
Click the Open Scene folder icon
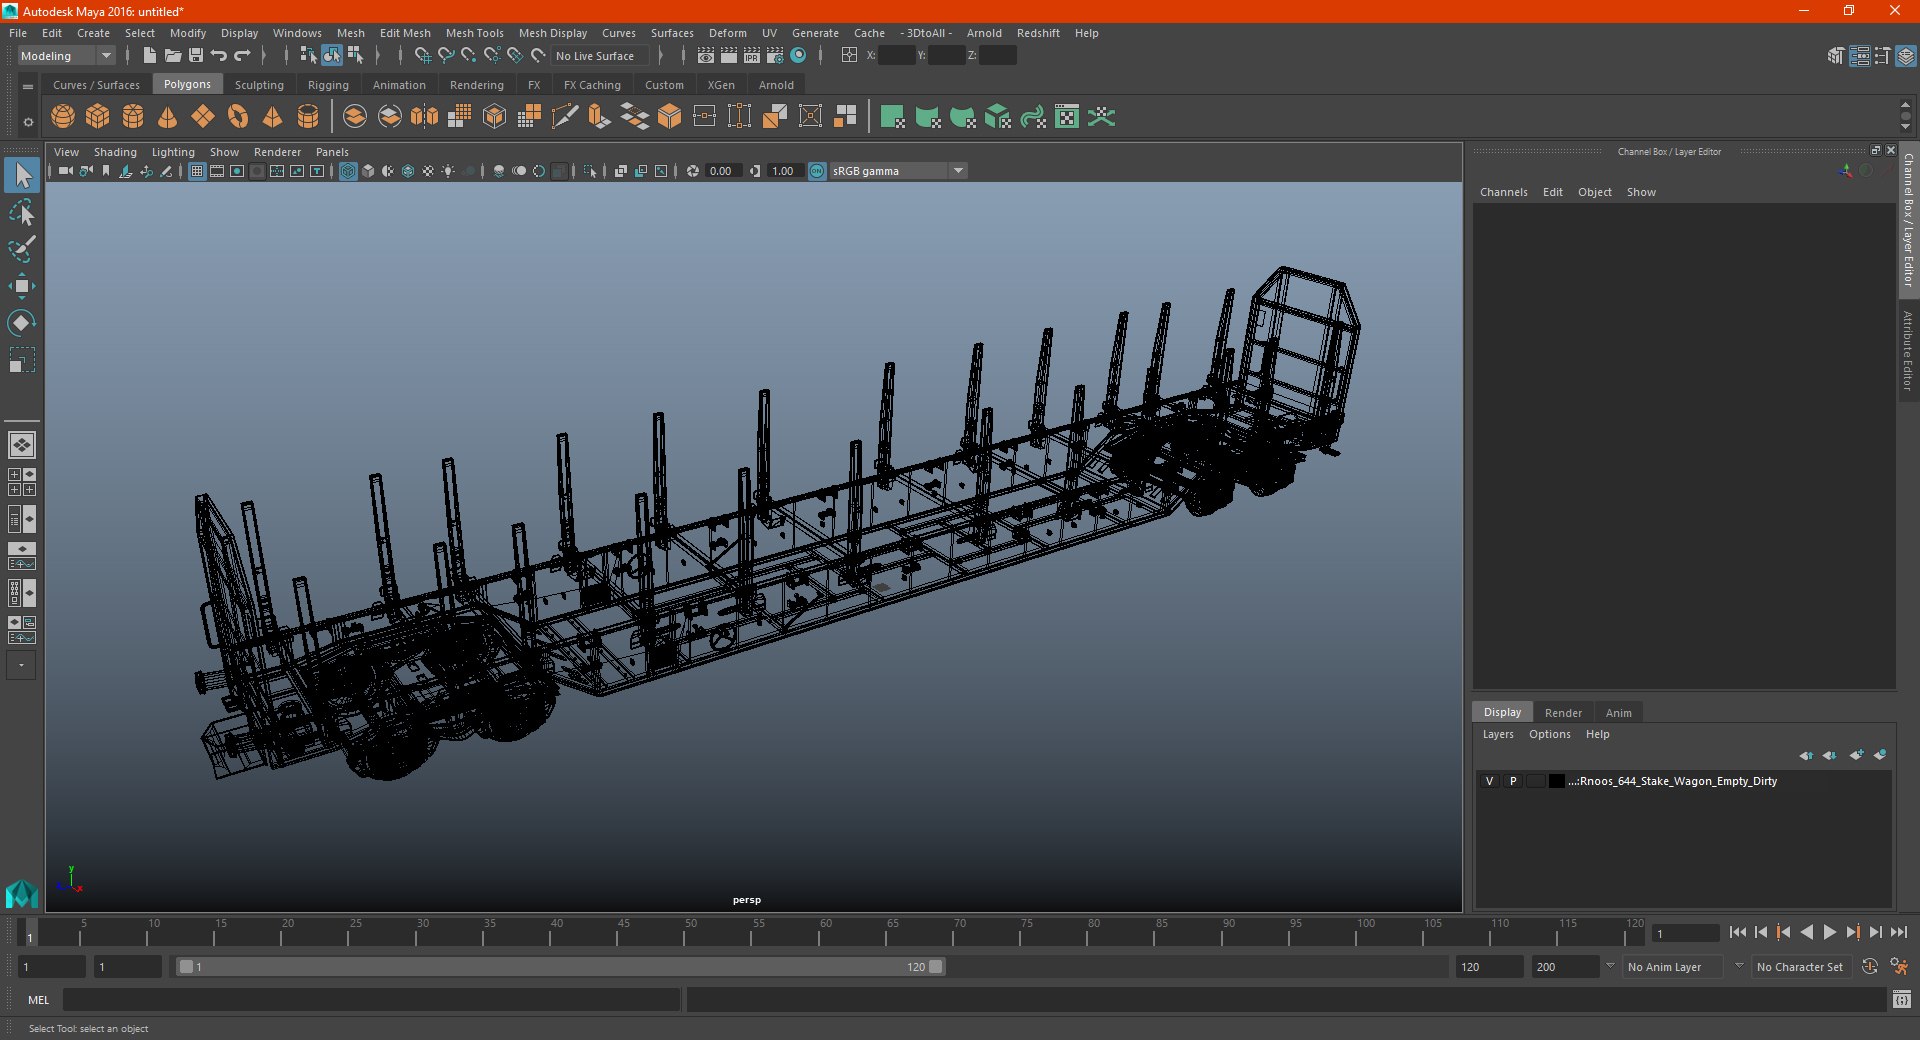(x=173, y=56)
